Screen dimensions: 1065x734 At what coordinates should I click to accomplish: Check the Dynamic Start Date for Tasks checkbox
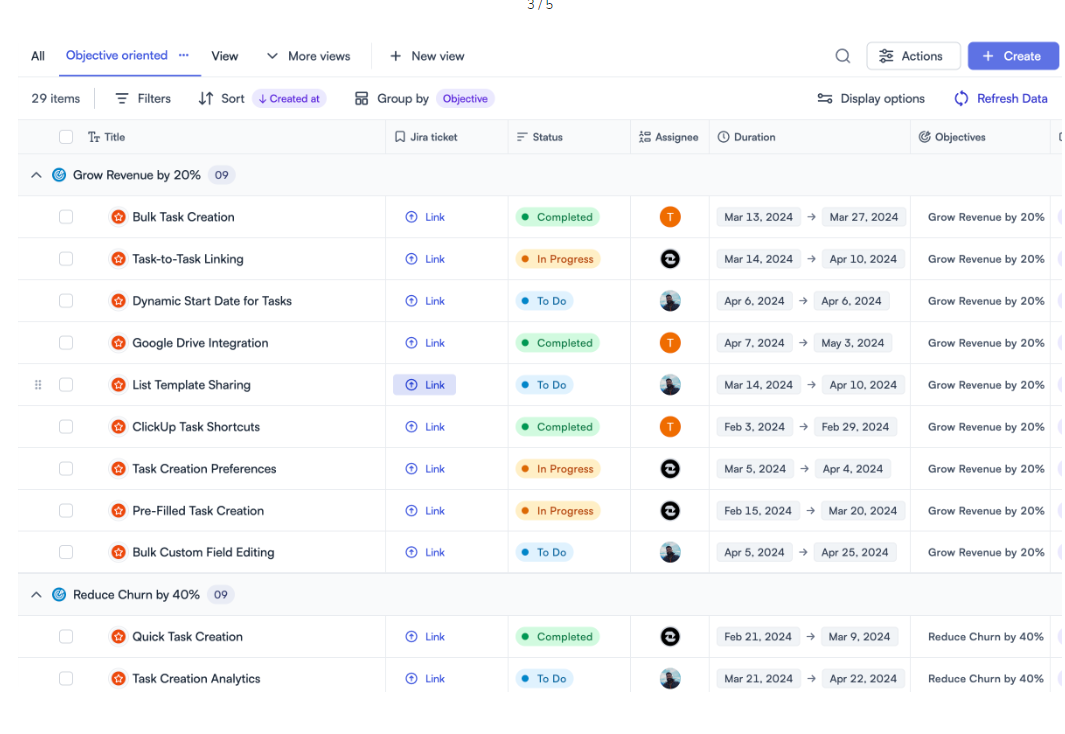click(66, 301)
